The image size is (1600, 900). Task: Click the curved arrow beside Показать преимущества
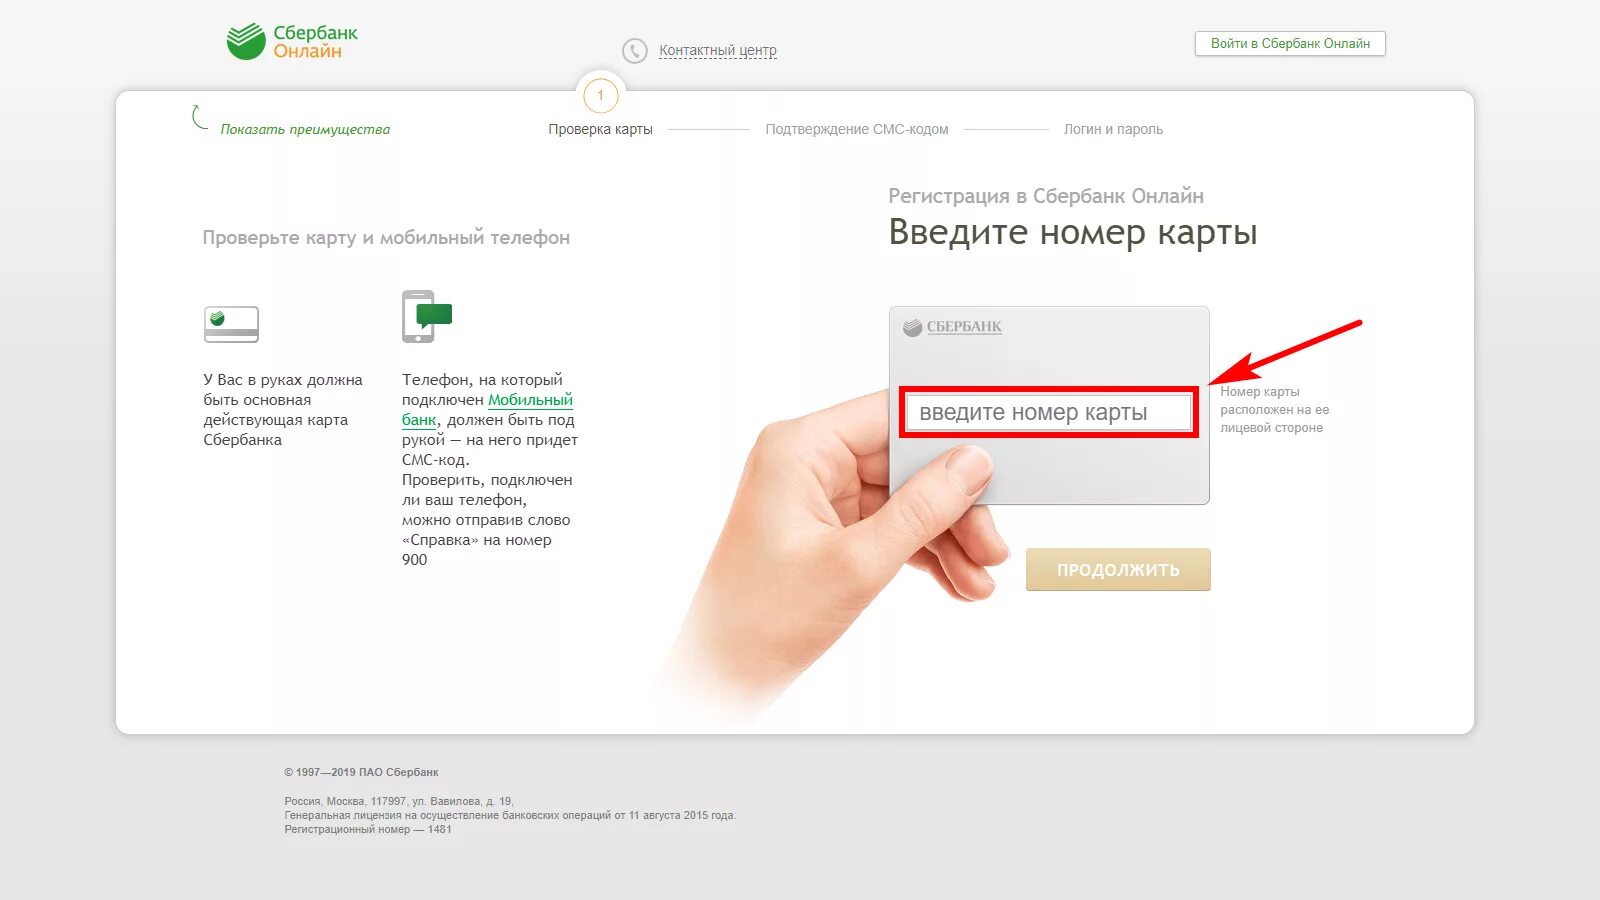[200, 117]
